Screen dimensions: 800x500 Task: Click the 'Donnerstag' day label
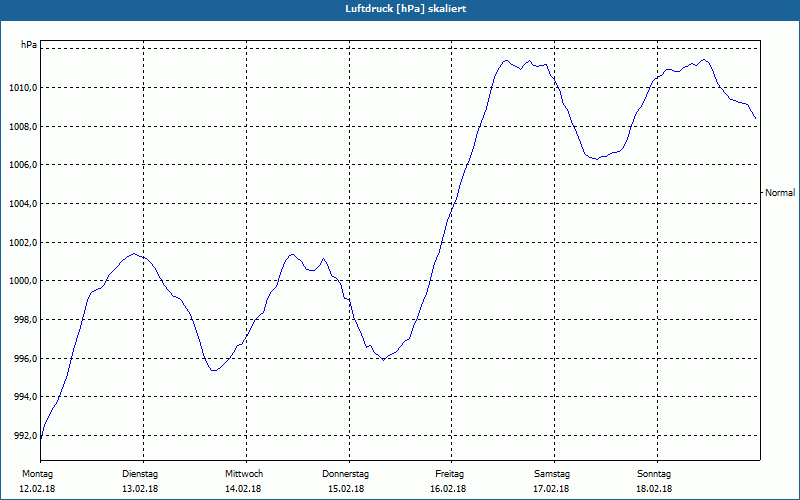[345, 474]
